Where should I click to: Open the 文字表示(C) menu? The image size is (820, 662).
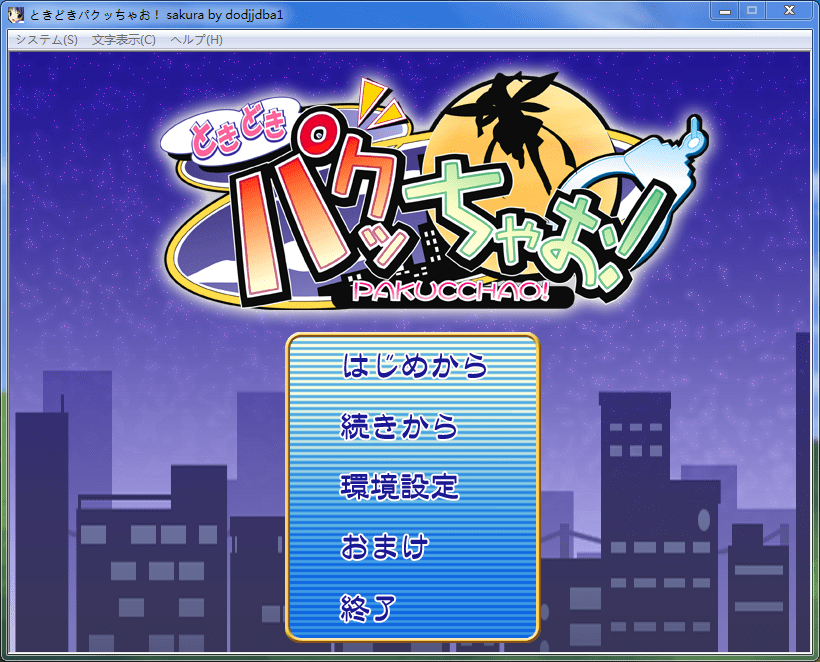pyautogui.click(x=124, y=40)
